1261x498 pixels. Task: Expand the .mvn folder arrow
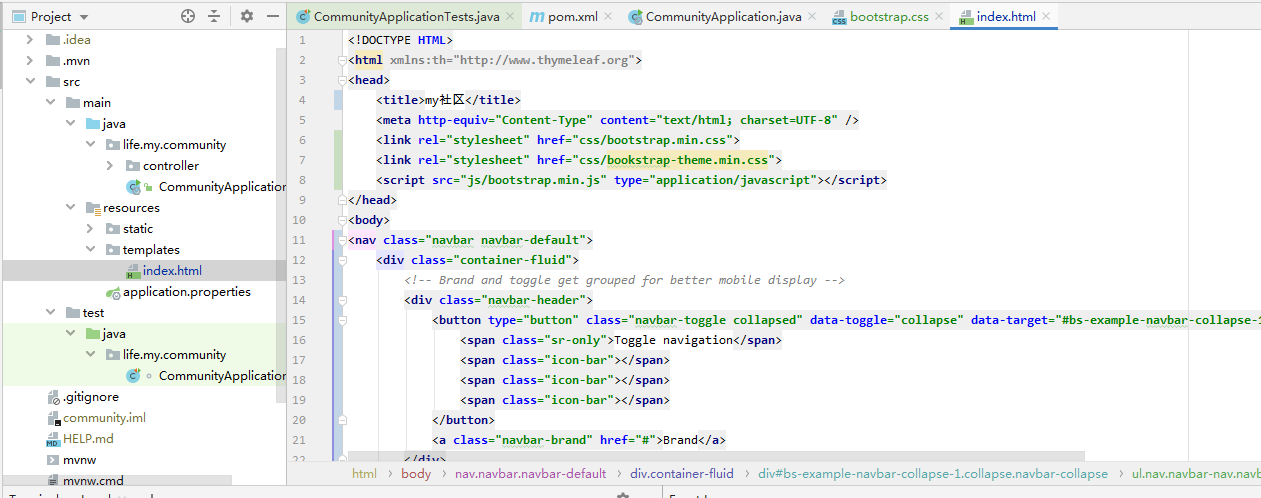coord(31,61)
